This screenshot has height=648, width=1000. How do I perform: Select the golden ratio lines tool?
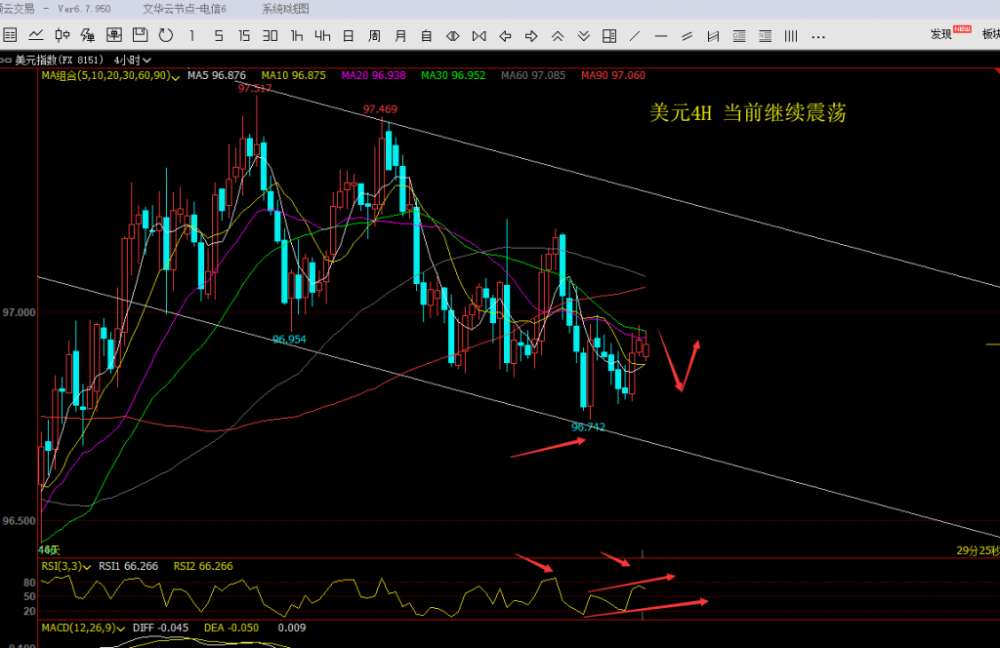739,36
